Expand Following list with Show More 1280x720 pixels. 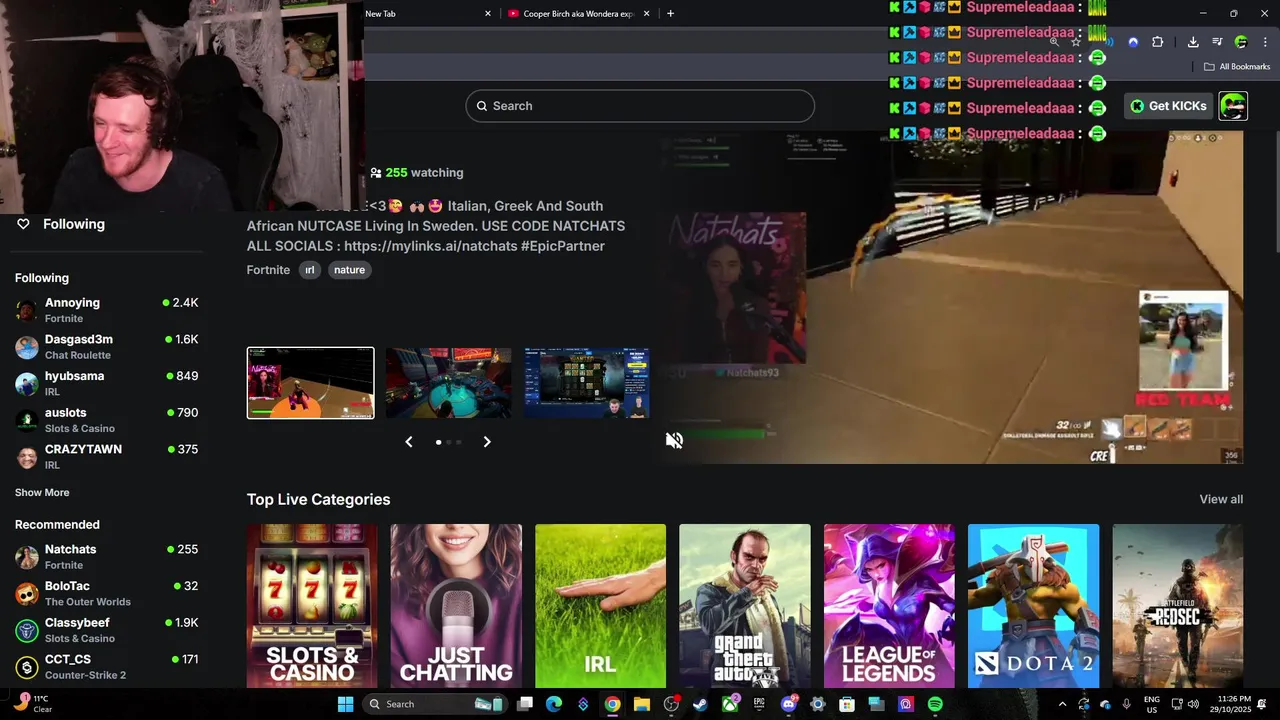pos(42,493)
